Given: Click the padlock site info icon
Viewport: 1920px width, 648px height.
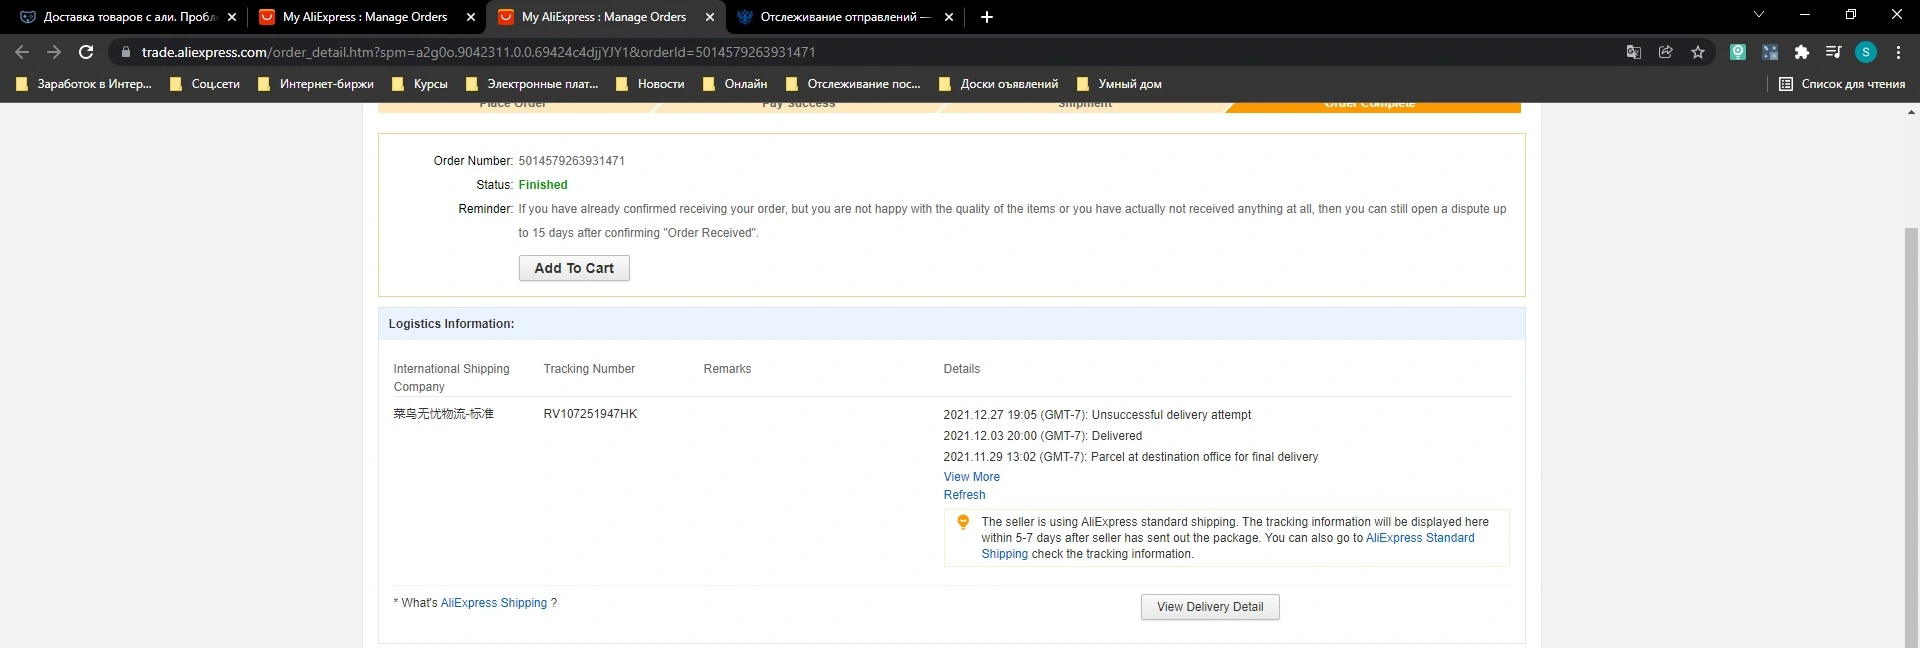Looking at the screenshot, I should tap(125, 52).
